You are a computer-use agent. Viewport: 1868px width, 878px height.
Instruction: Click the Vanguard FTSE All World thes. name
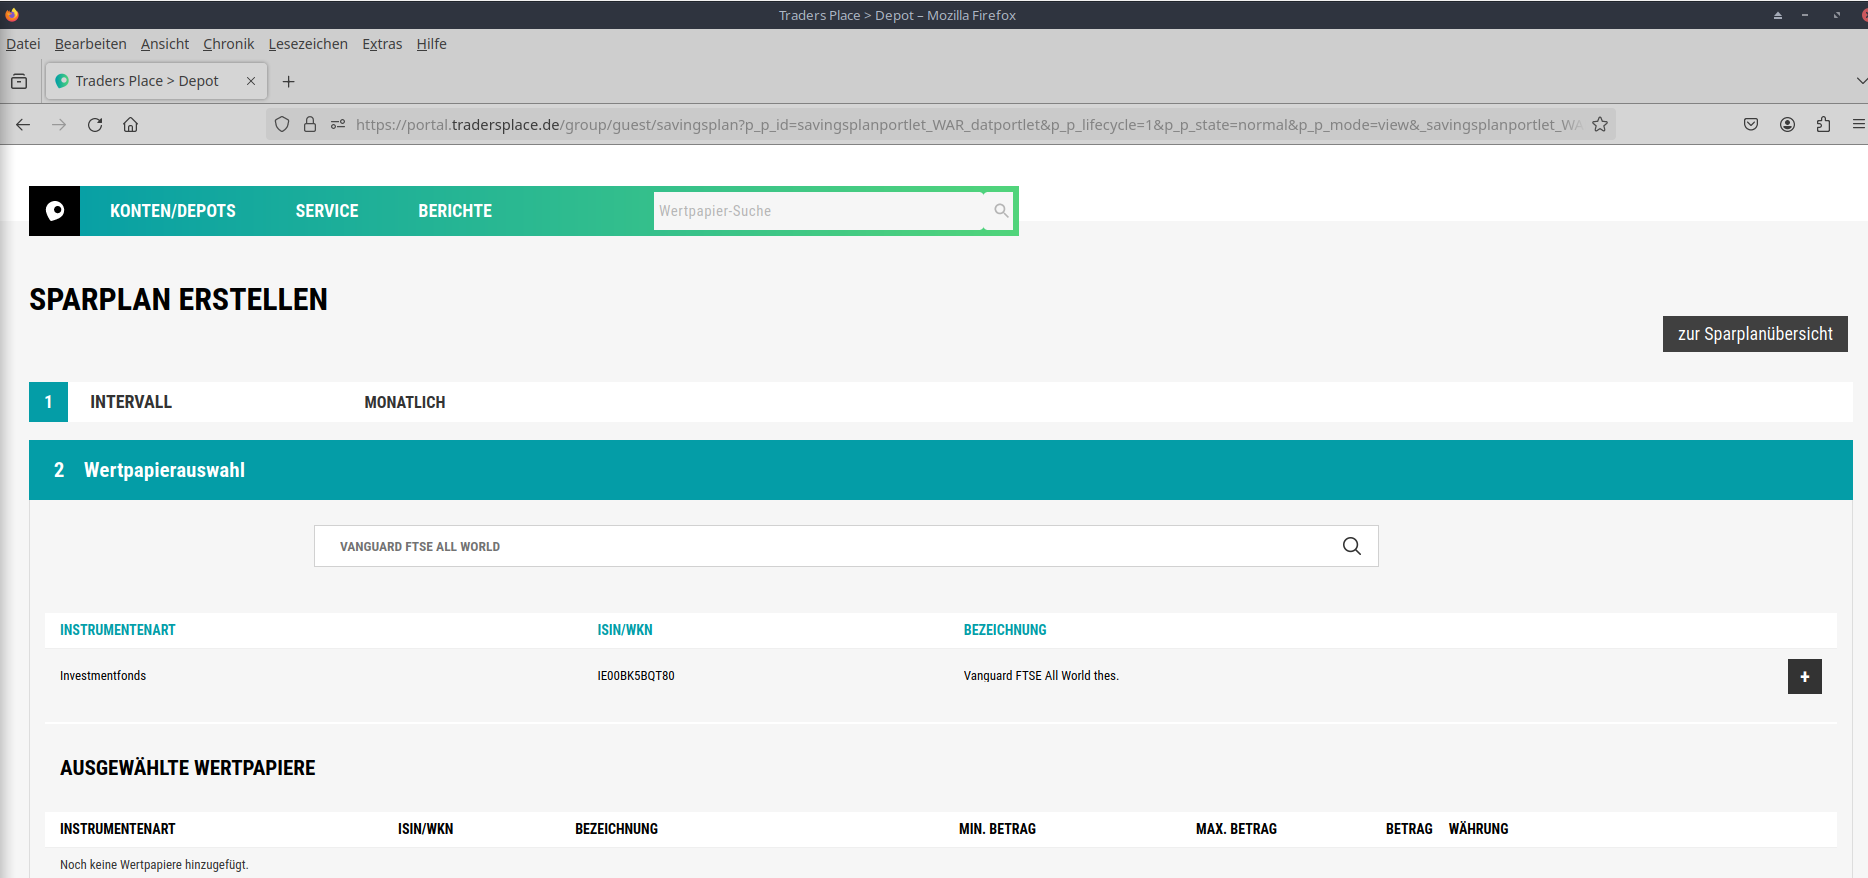click(x=1041, y=676)
